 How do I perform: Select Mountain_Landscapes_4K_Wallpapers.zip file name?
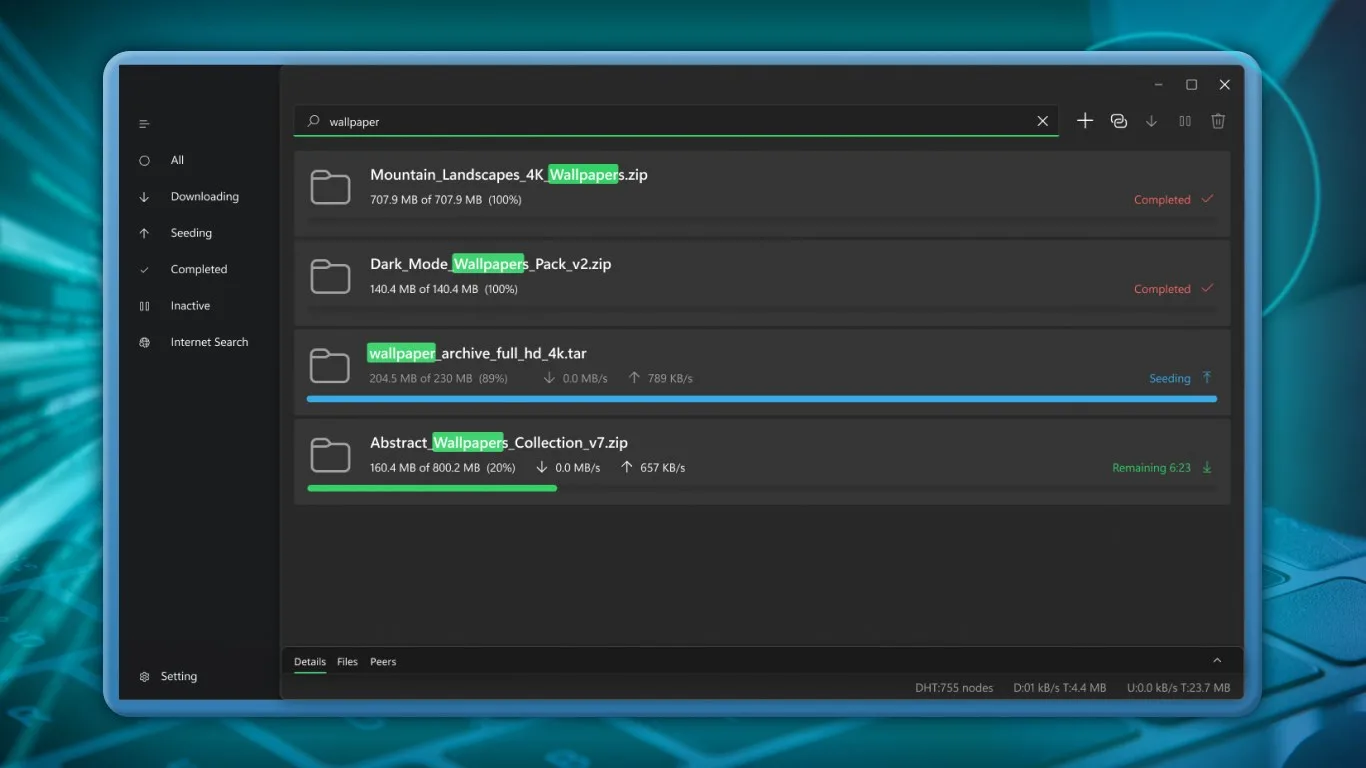tap(509, 175)
